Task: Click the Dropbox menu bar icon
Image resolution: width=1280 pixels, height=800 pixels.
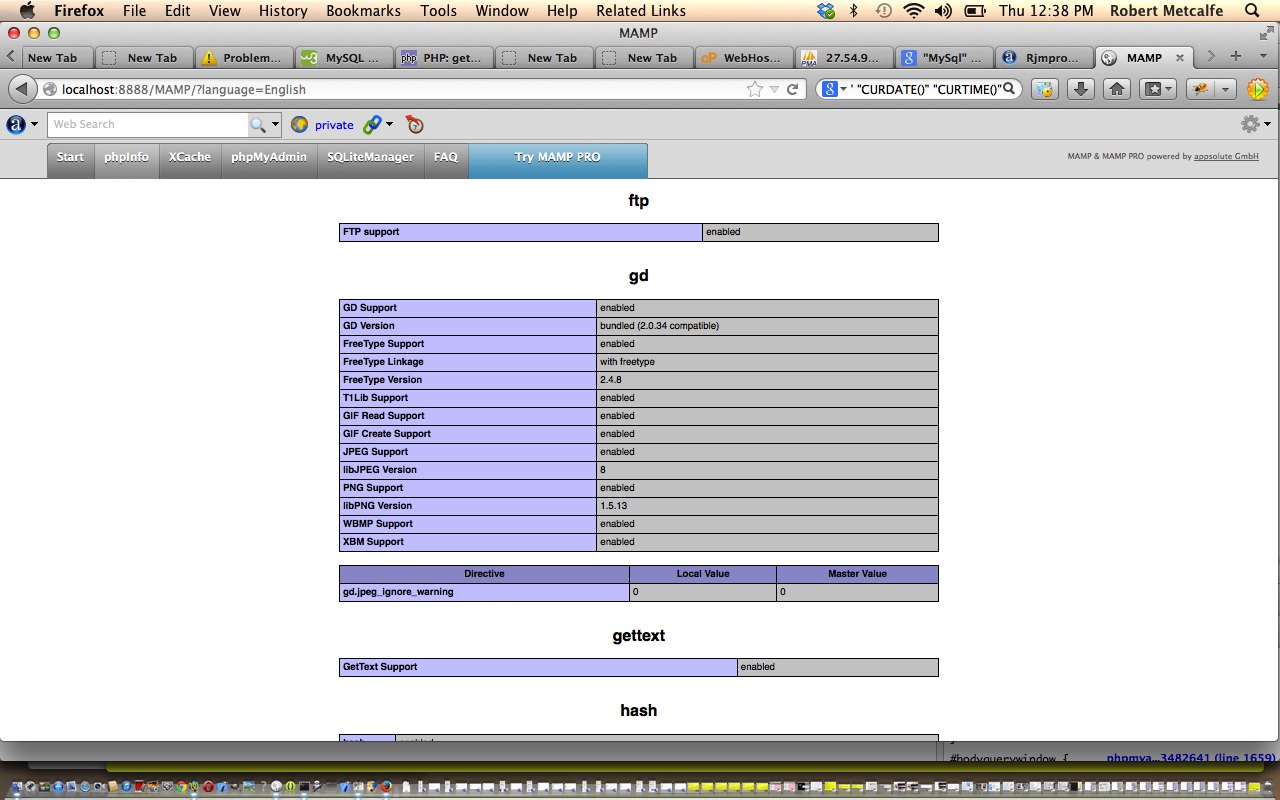Action: tap(825, 11)
